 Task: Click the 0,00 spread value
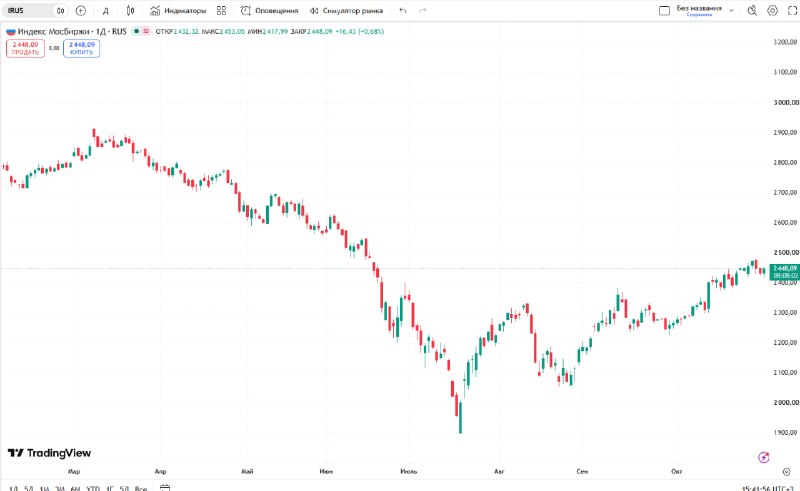(x=54, y=48)
